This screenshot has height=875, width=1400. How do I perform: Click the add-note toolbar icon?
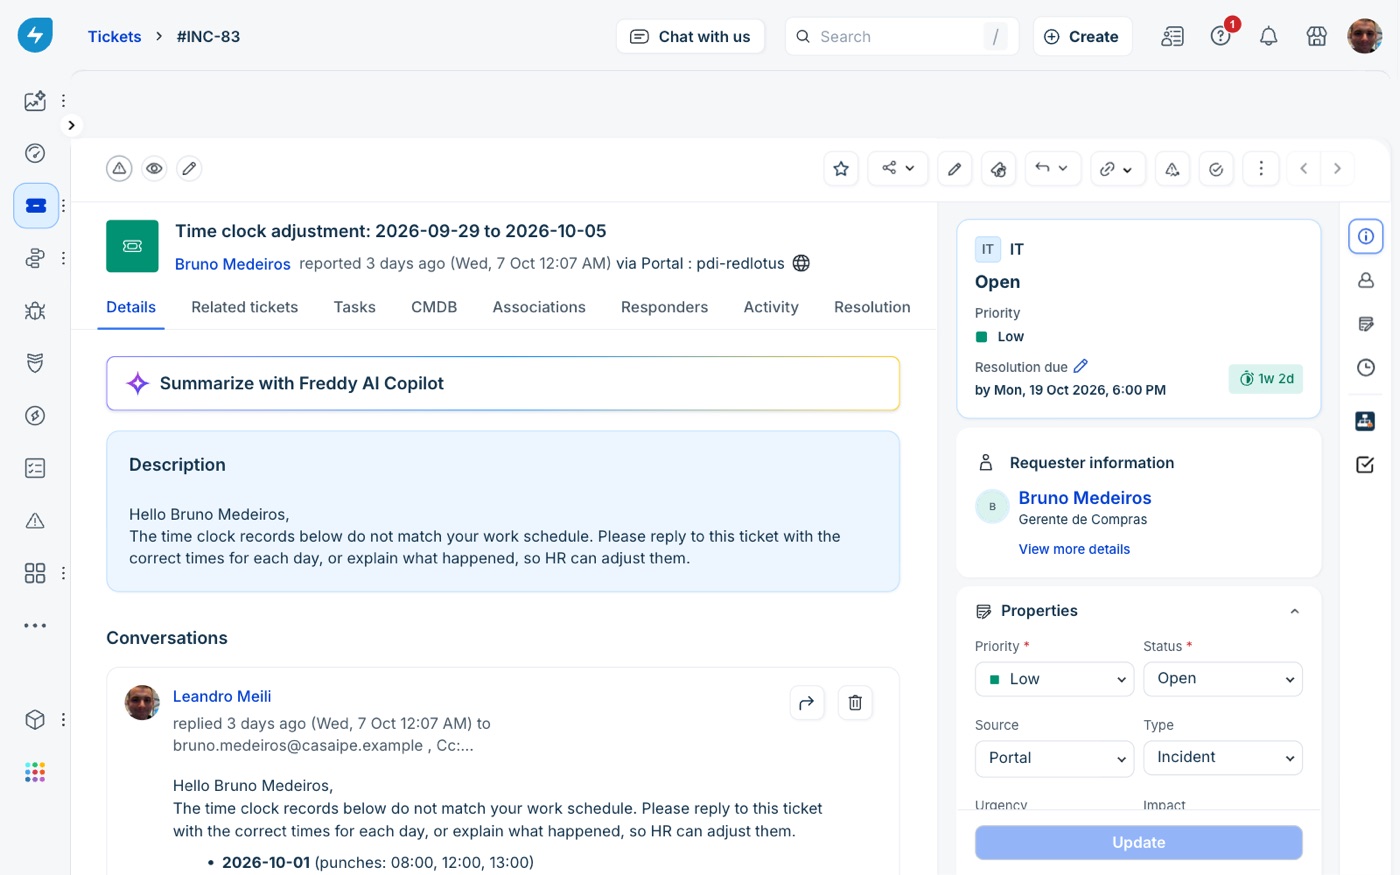[998, 169]
